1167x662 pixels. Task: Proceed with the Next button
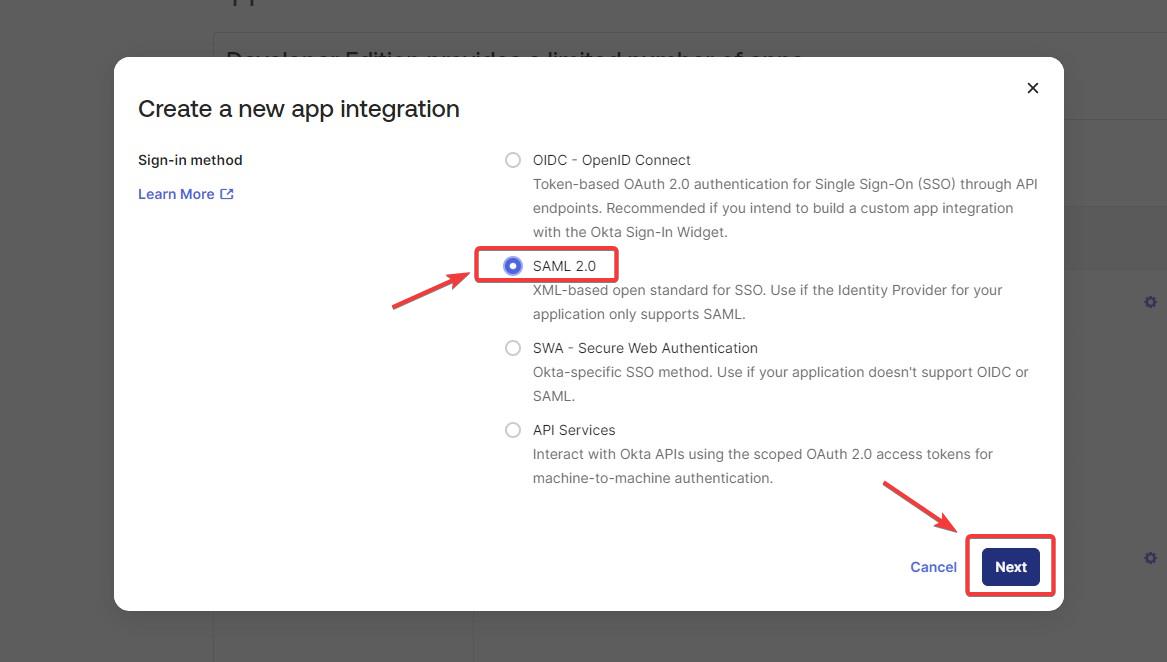(x=1010, y=567)
